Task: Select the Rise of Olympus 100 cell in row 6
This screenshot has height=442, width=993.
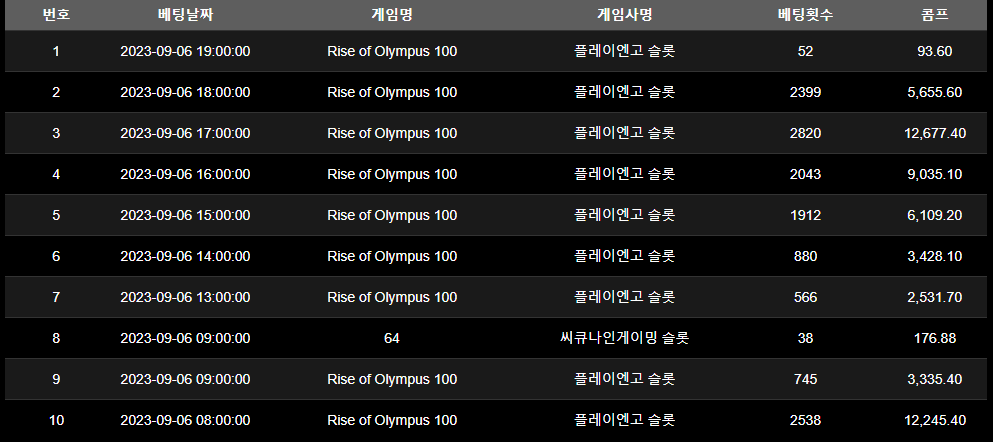Action: (x=392, y=256)
